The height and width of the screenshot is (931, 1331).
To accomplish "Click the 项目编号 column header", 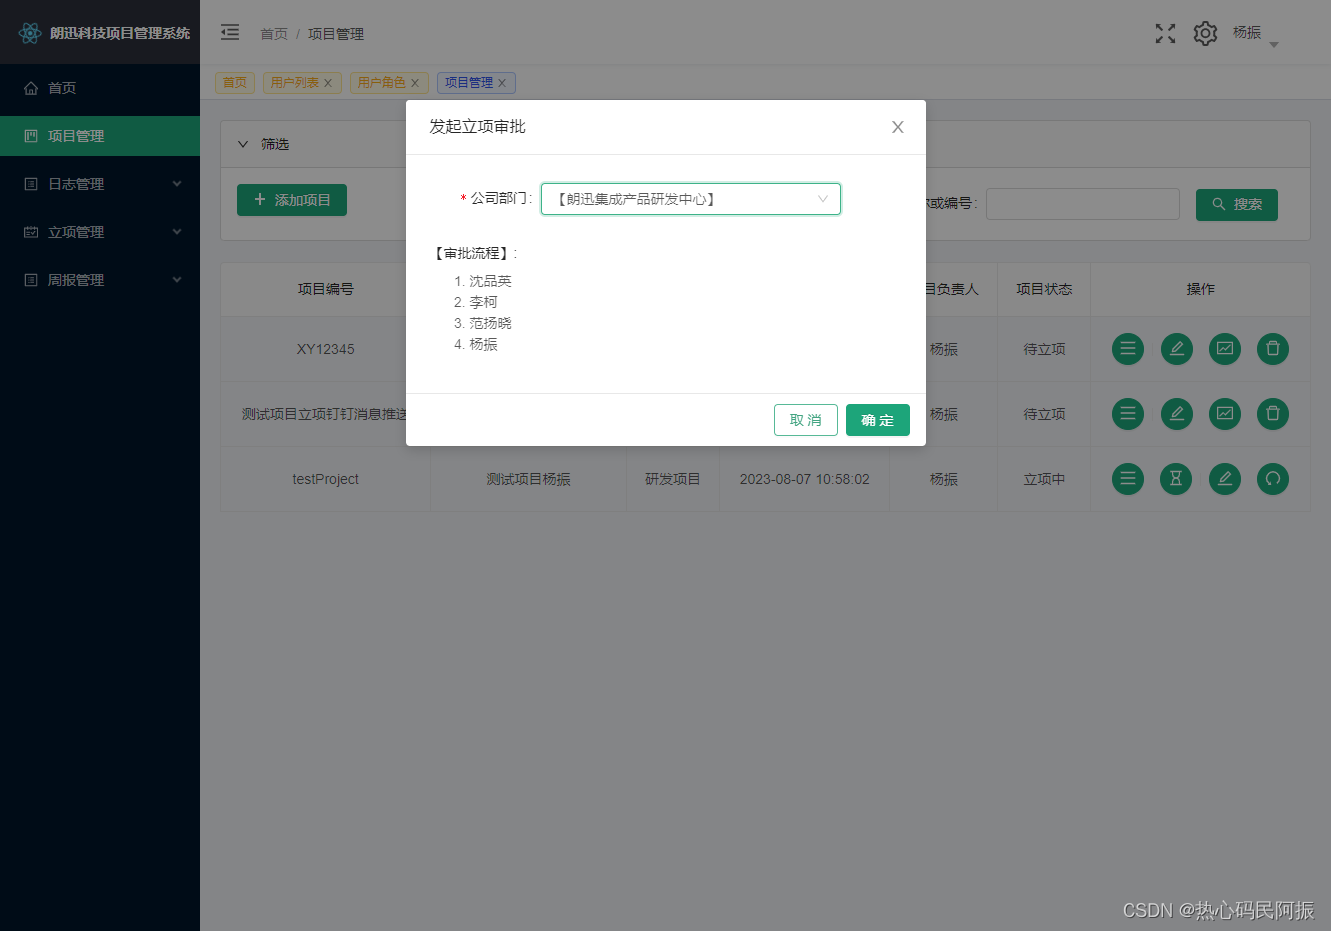I will click(x=325, y=289).
